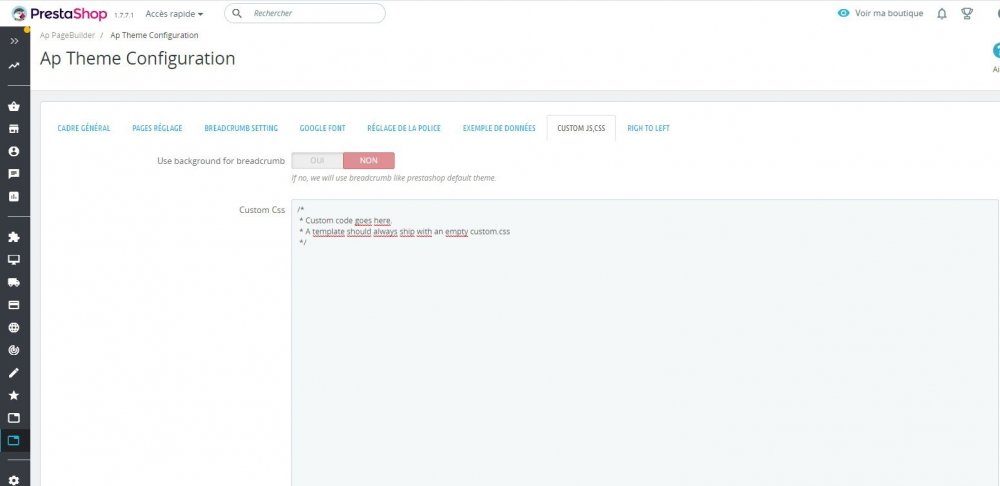Open the pencil icon menu in the sidebar
Image resolution: width=1000 pixels, height=486 pixels.
click(14, 372)
